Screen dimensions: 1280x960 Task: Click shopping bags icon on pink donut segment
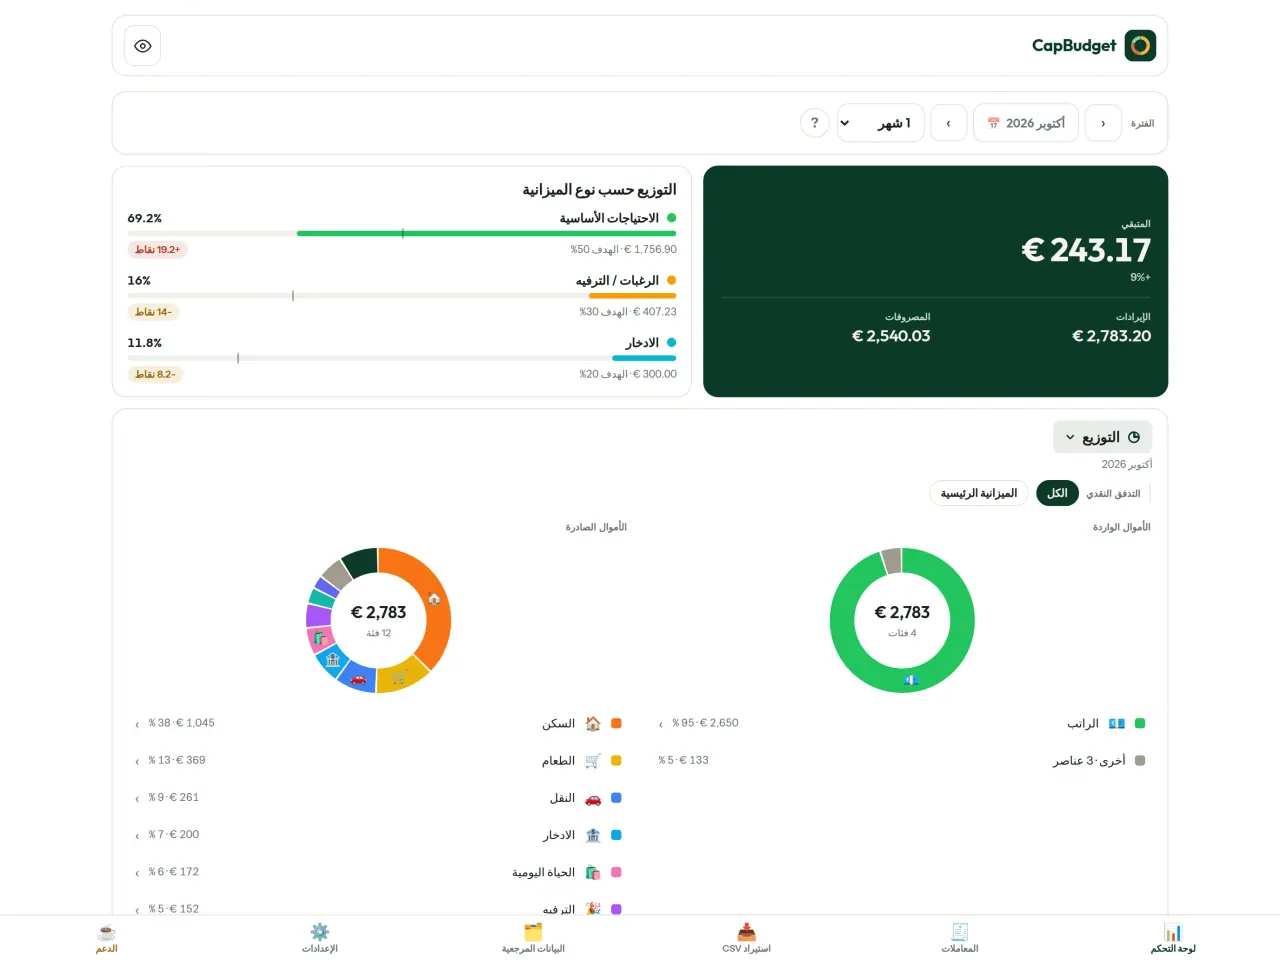coord(319,638)
